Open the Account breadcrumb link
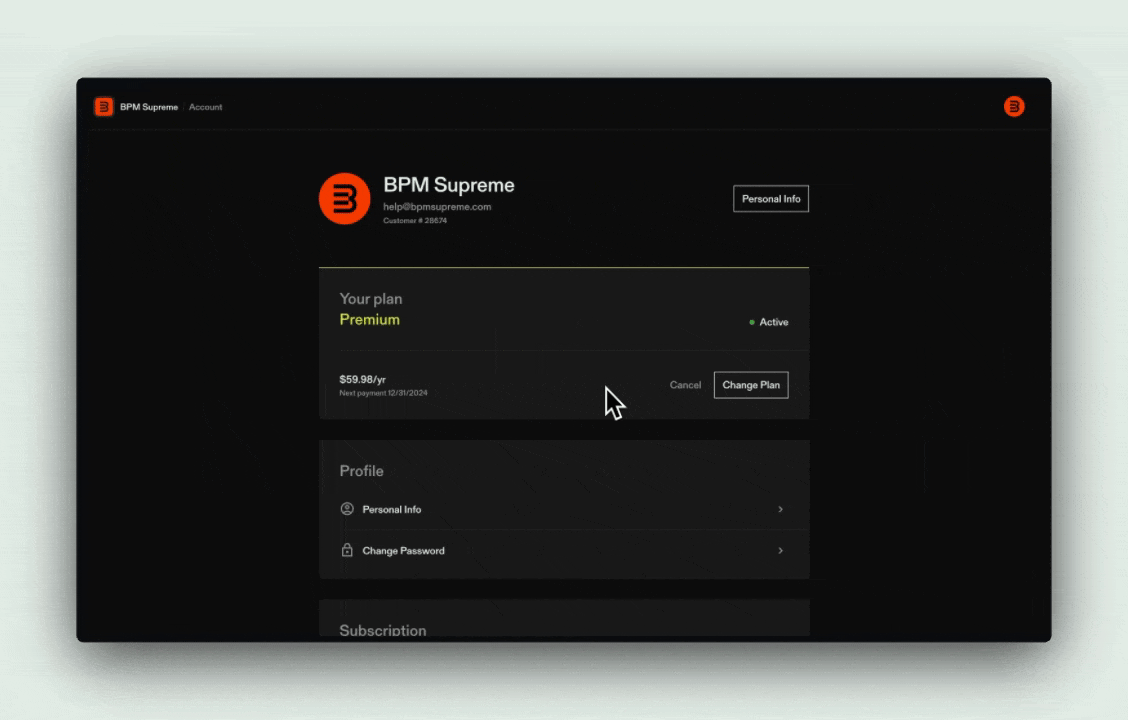This screenshot has height=720, width=1128. point(205,107)
